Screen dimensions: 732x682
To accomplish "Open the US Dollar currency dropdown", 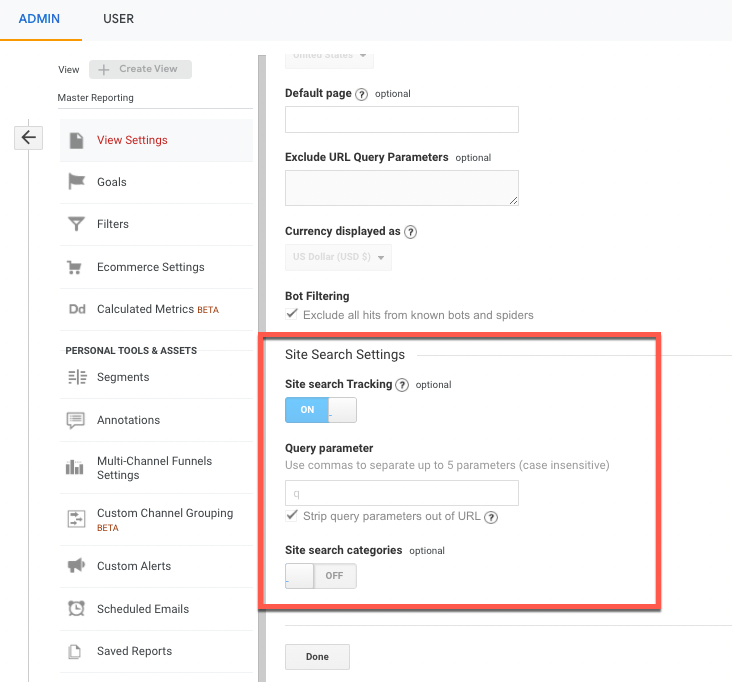I will pos(338,257).
